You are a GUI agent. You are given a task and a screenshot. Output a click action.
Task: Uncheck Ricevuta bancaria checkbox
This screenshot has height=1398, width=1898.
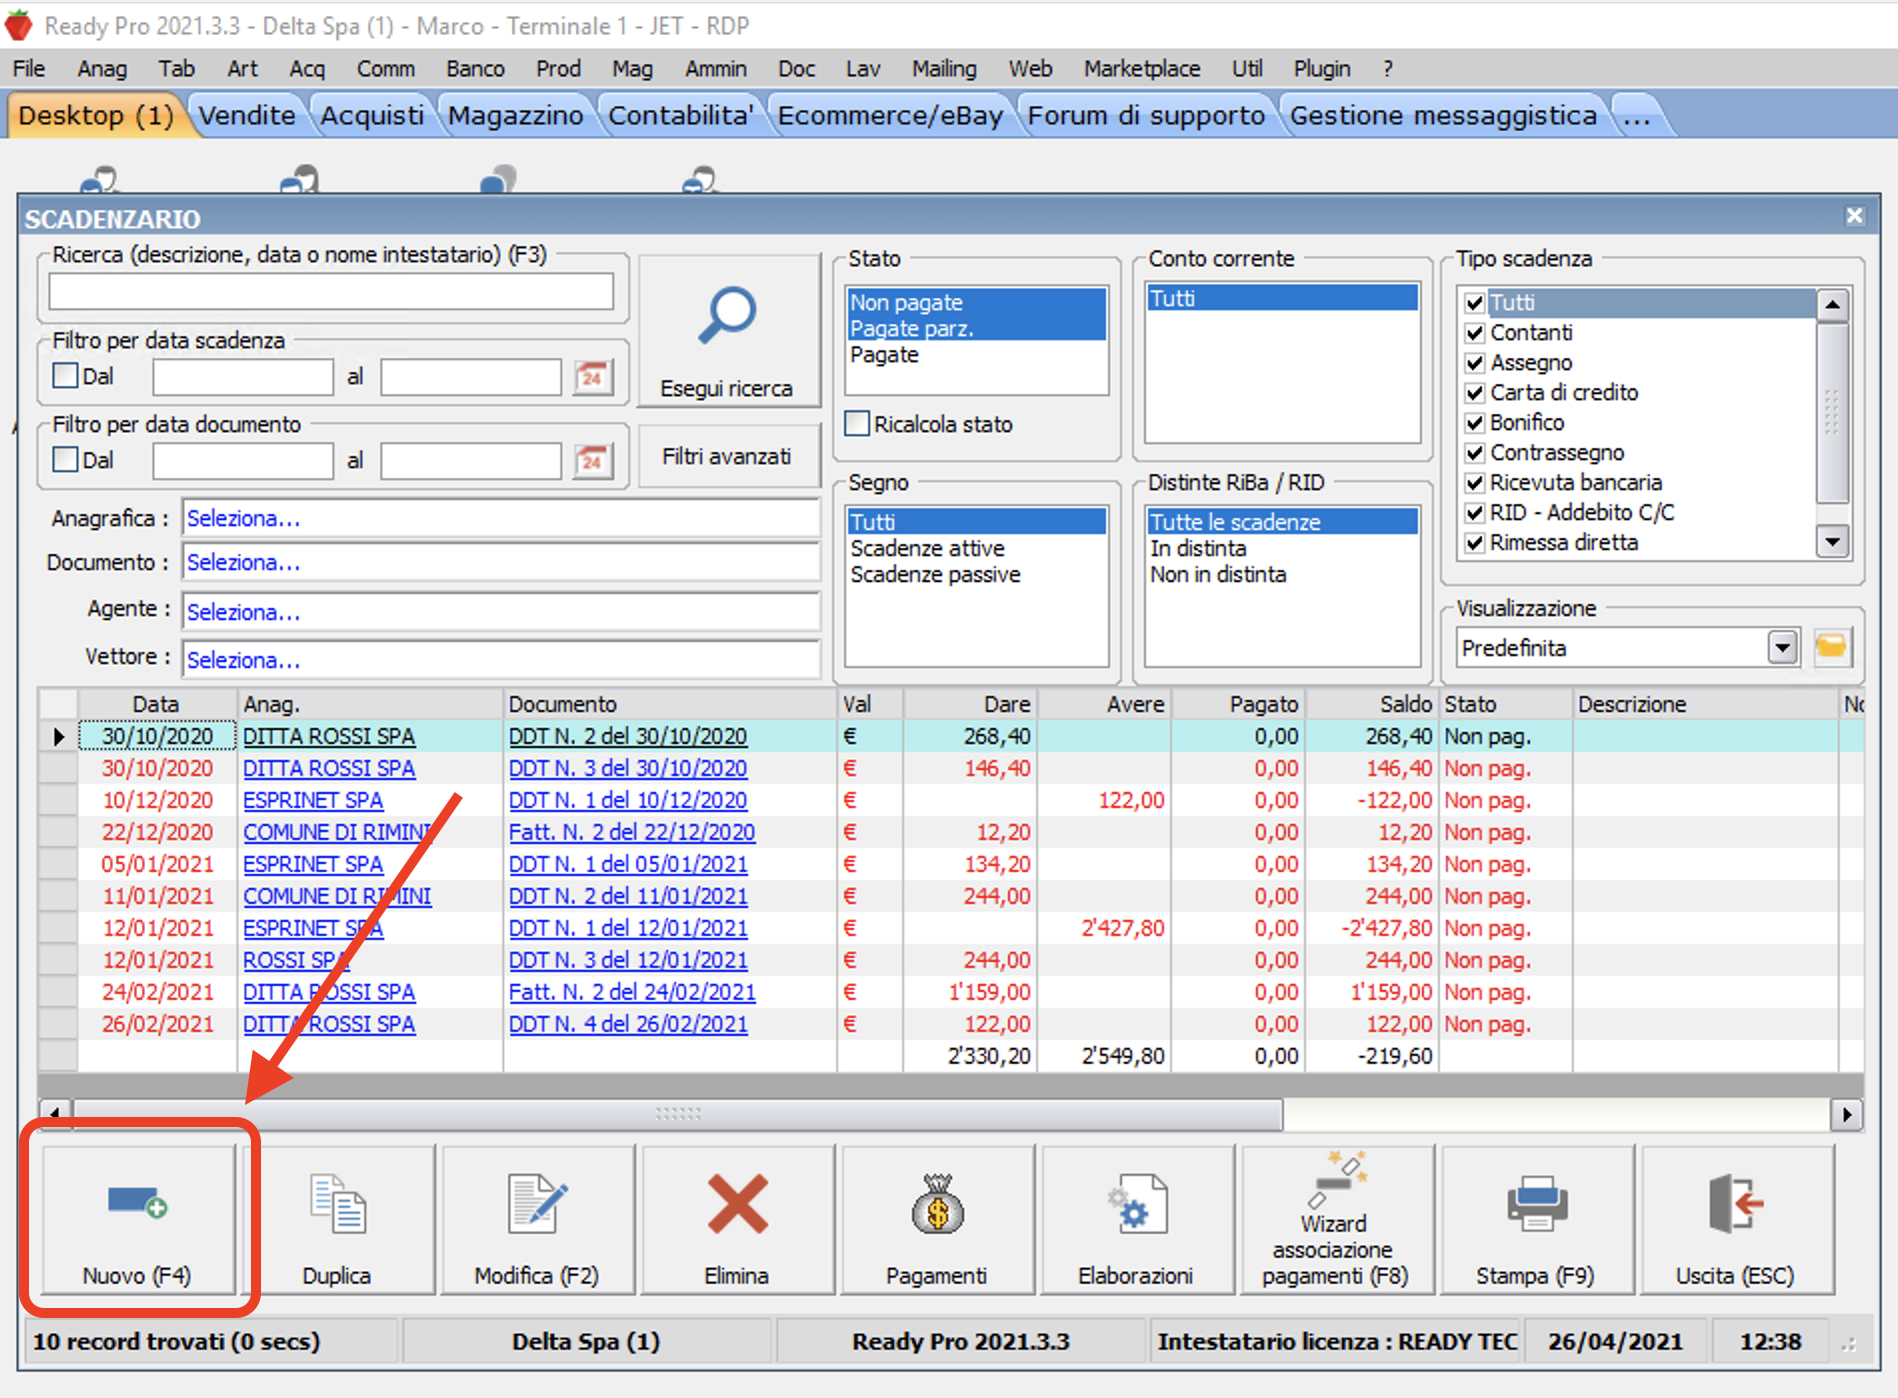click(x=1474, y=482)
